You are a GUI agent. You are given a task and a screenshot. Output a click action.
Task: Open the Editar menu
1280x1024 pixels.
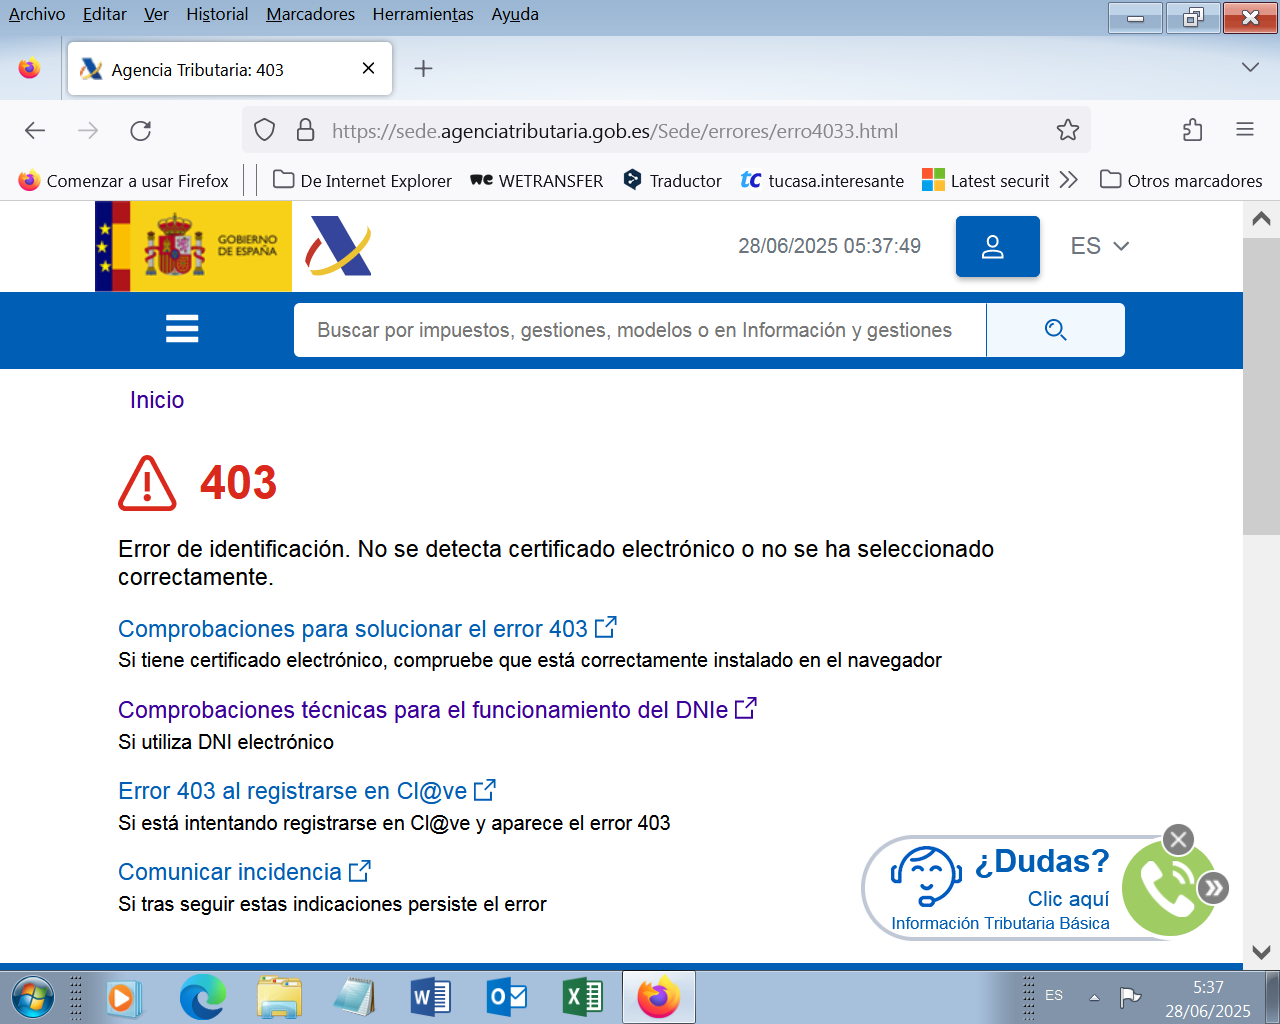pyautogui.click(x=104, y=14)
